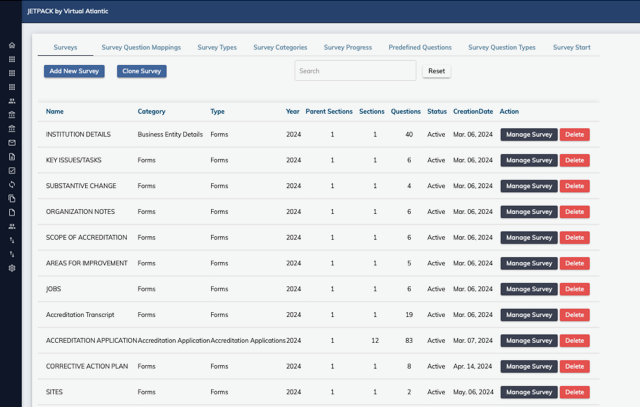Sort by the CreationDate column header
The image size is (640, 407).
pyautogui.click(x=472, y=111)
